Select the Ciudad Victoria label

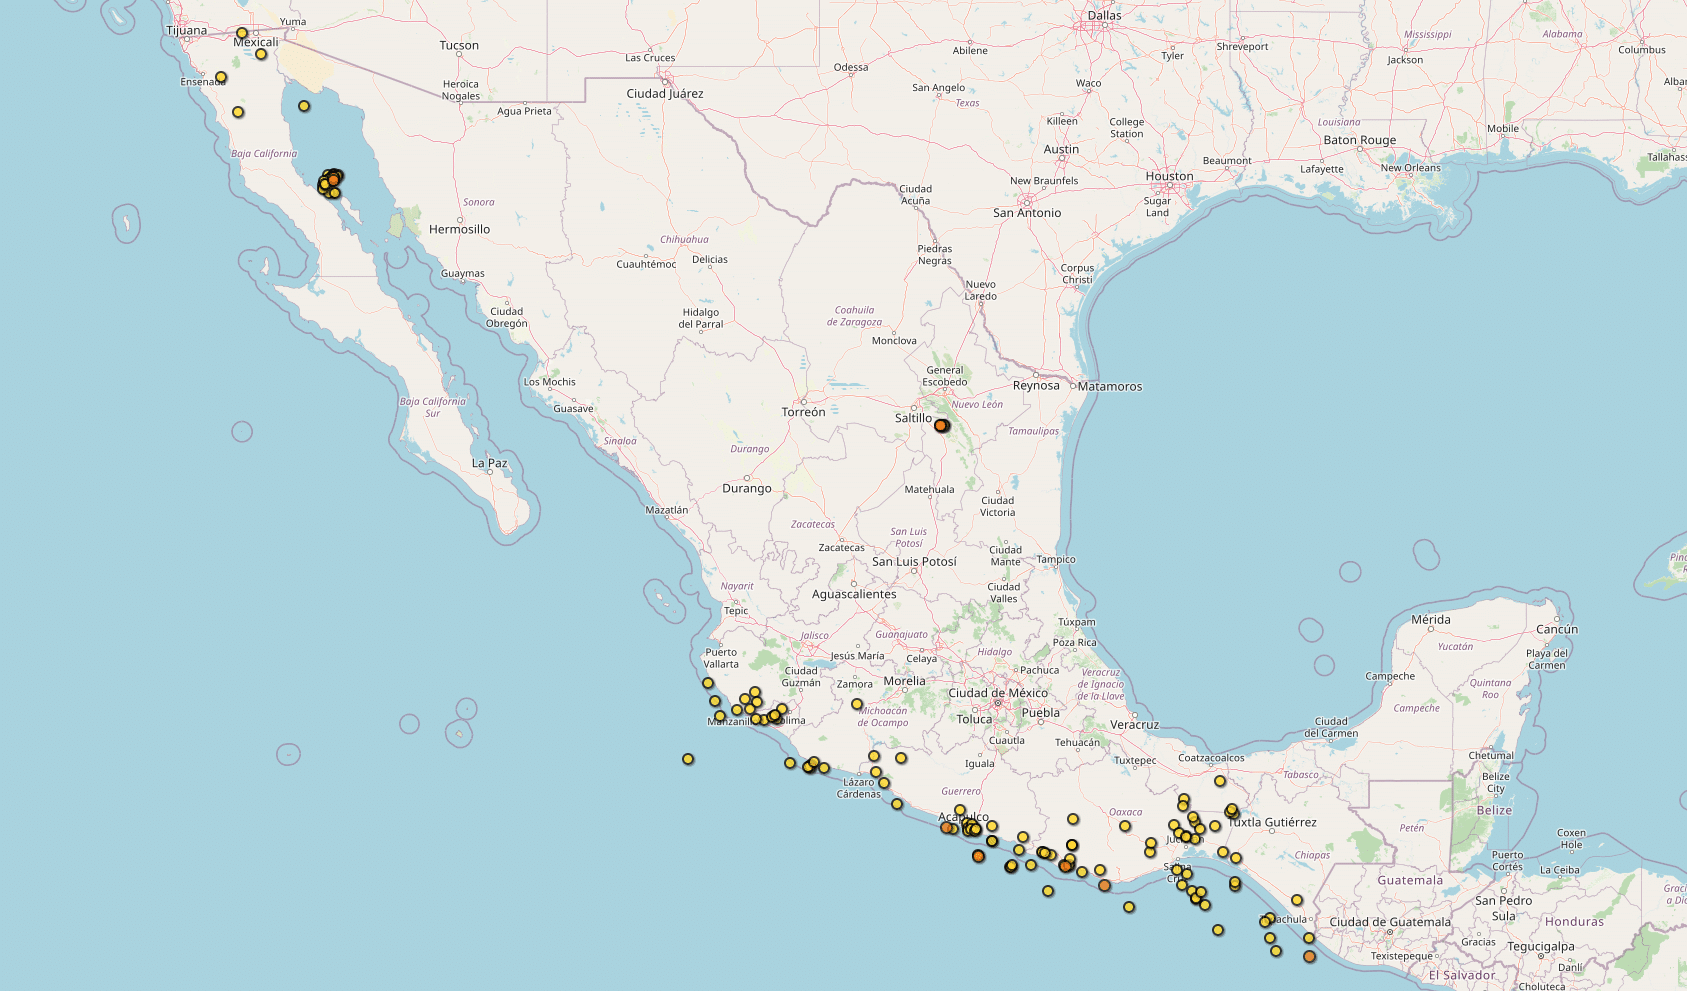(x=998, y=506)
